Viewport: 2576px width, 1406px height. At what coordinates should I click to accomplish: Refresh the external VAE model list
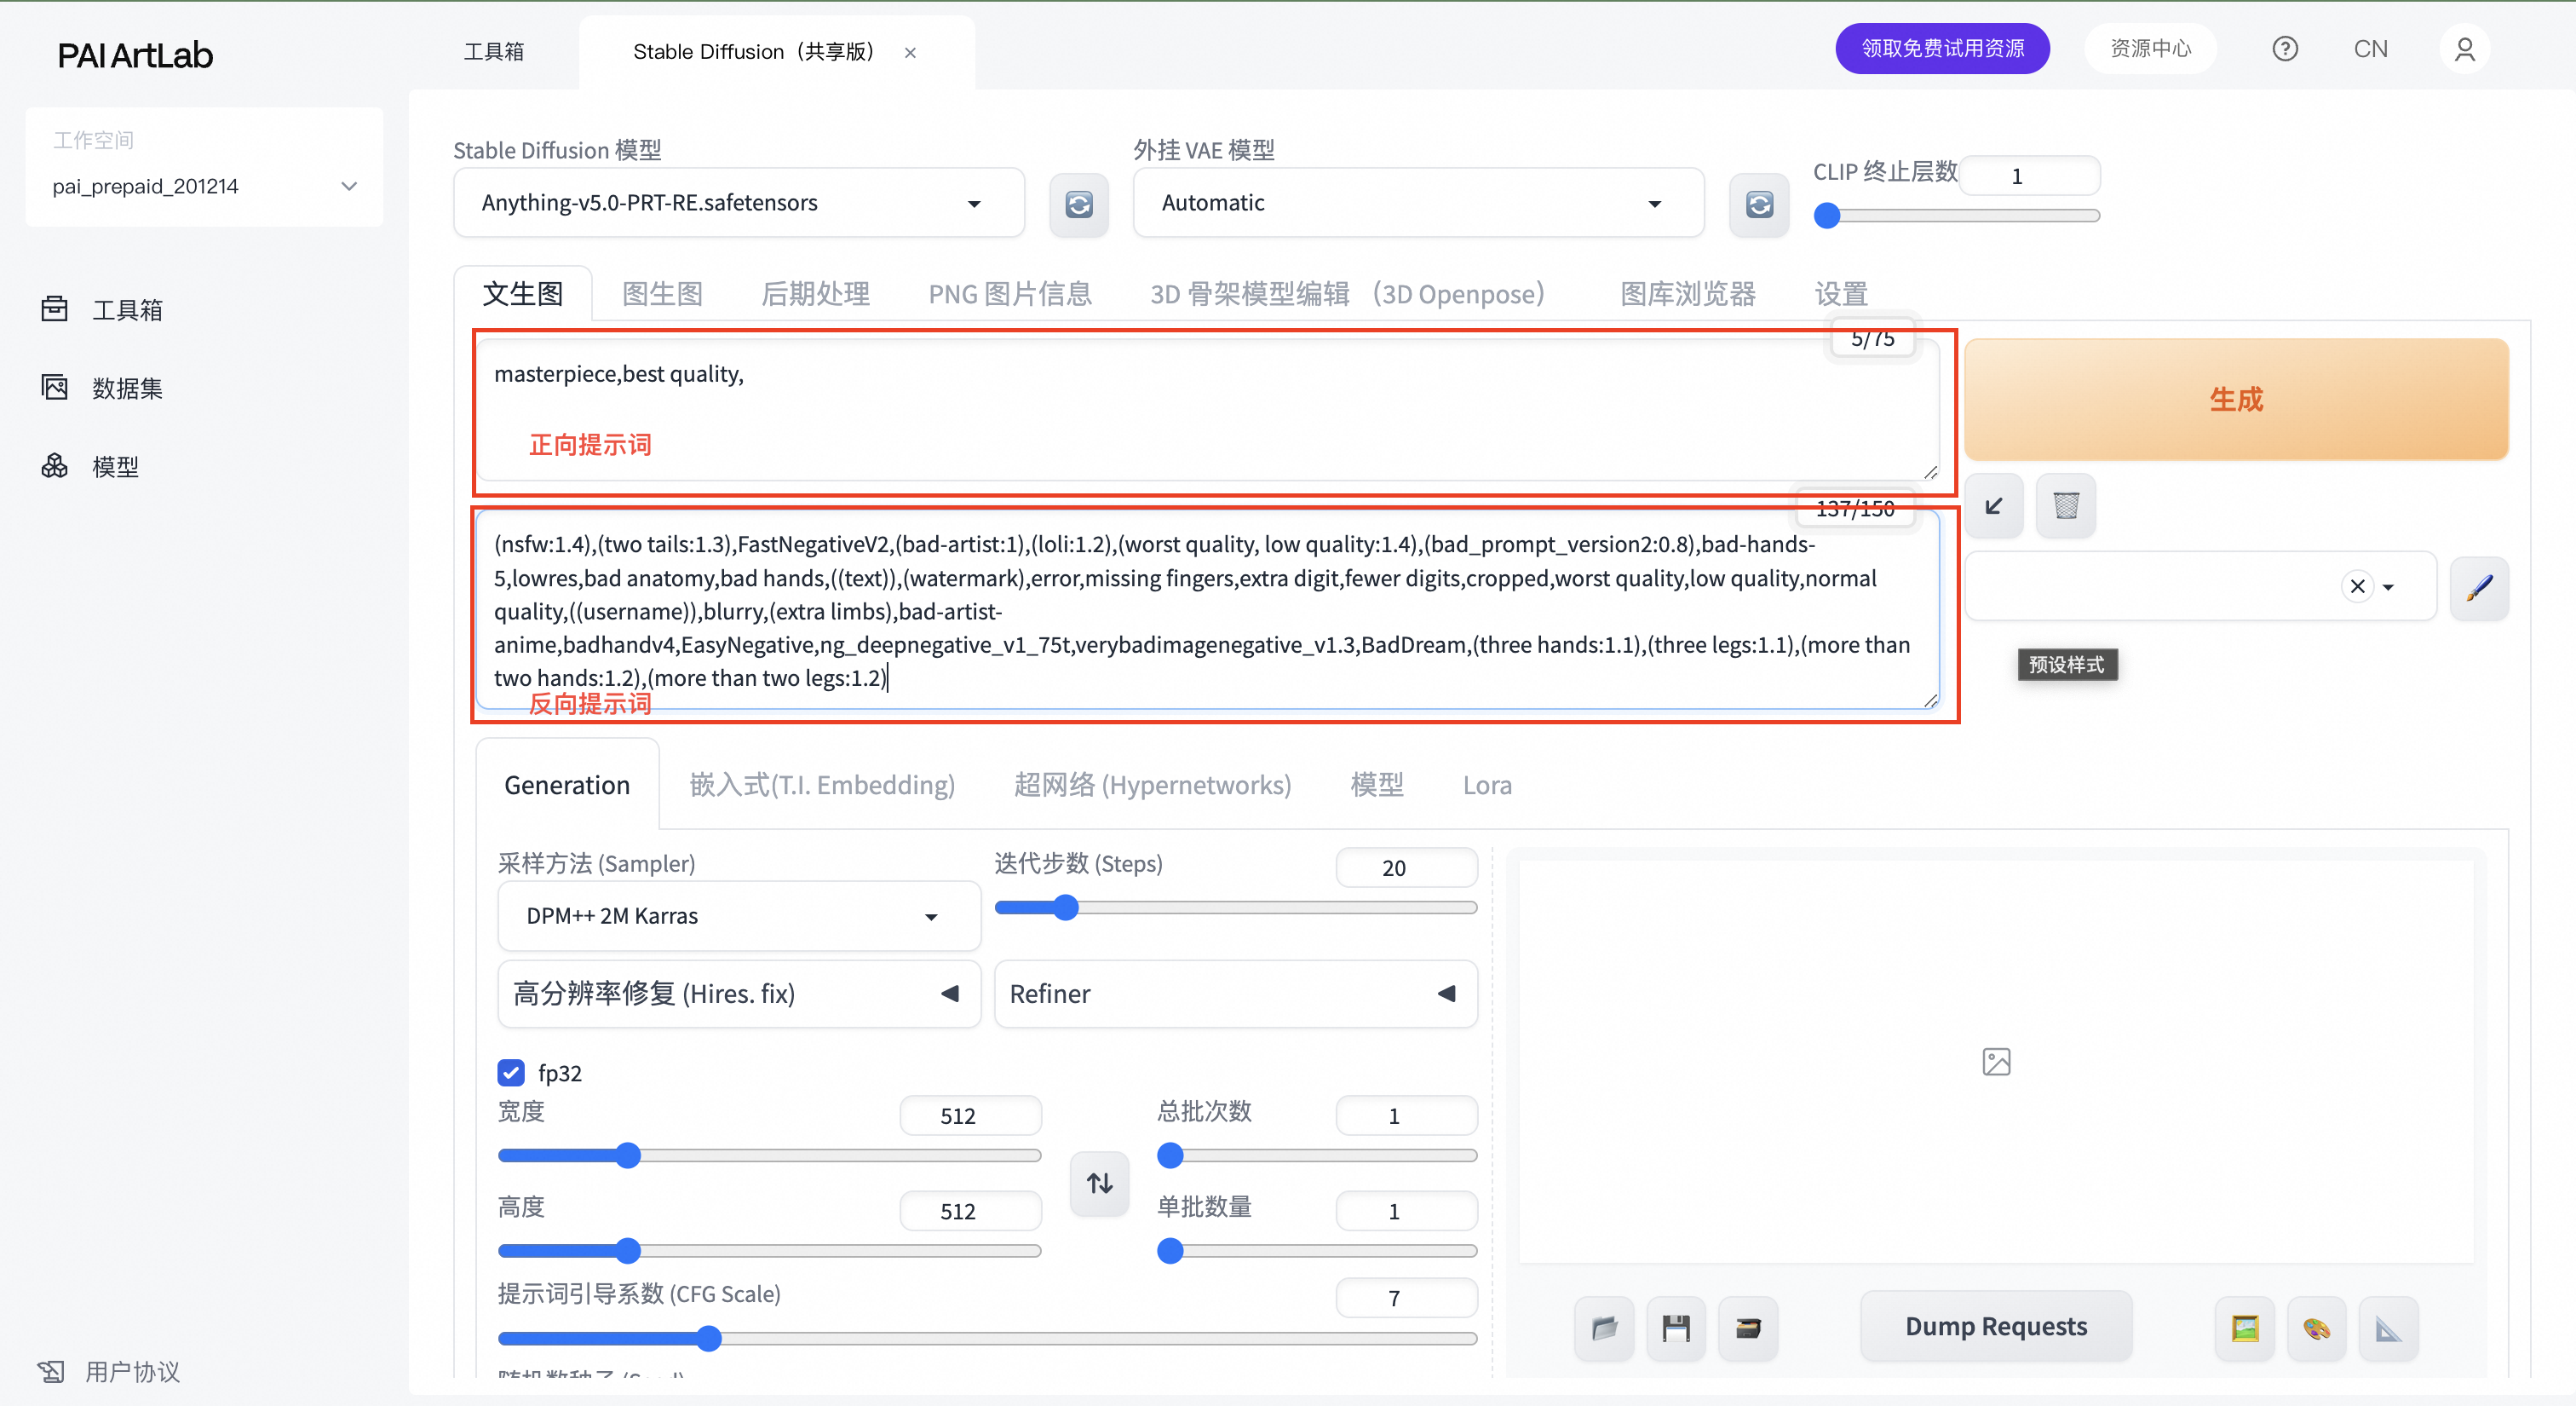[1758, 204]
